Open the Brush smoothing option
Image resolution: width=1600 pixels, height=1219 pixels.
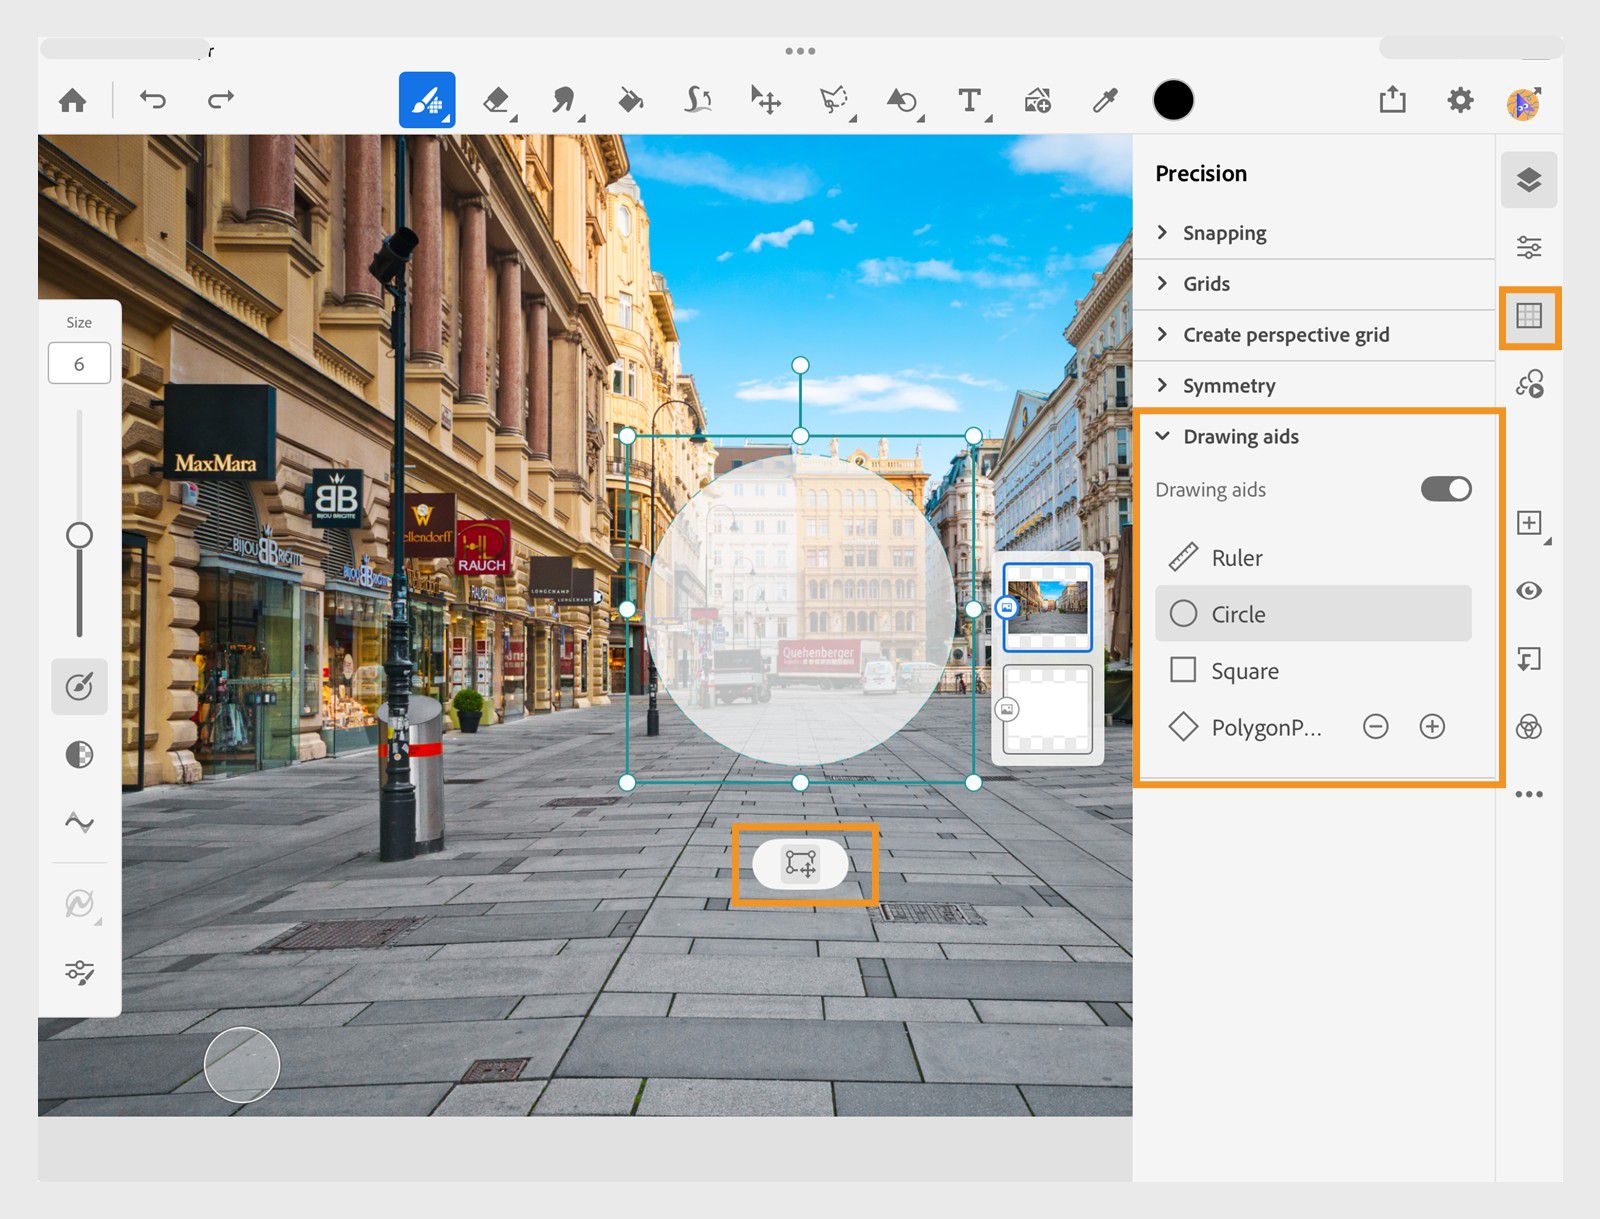(79, 823)
